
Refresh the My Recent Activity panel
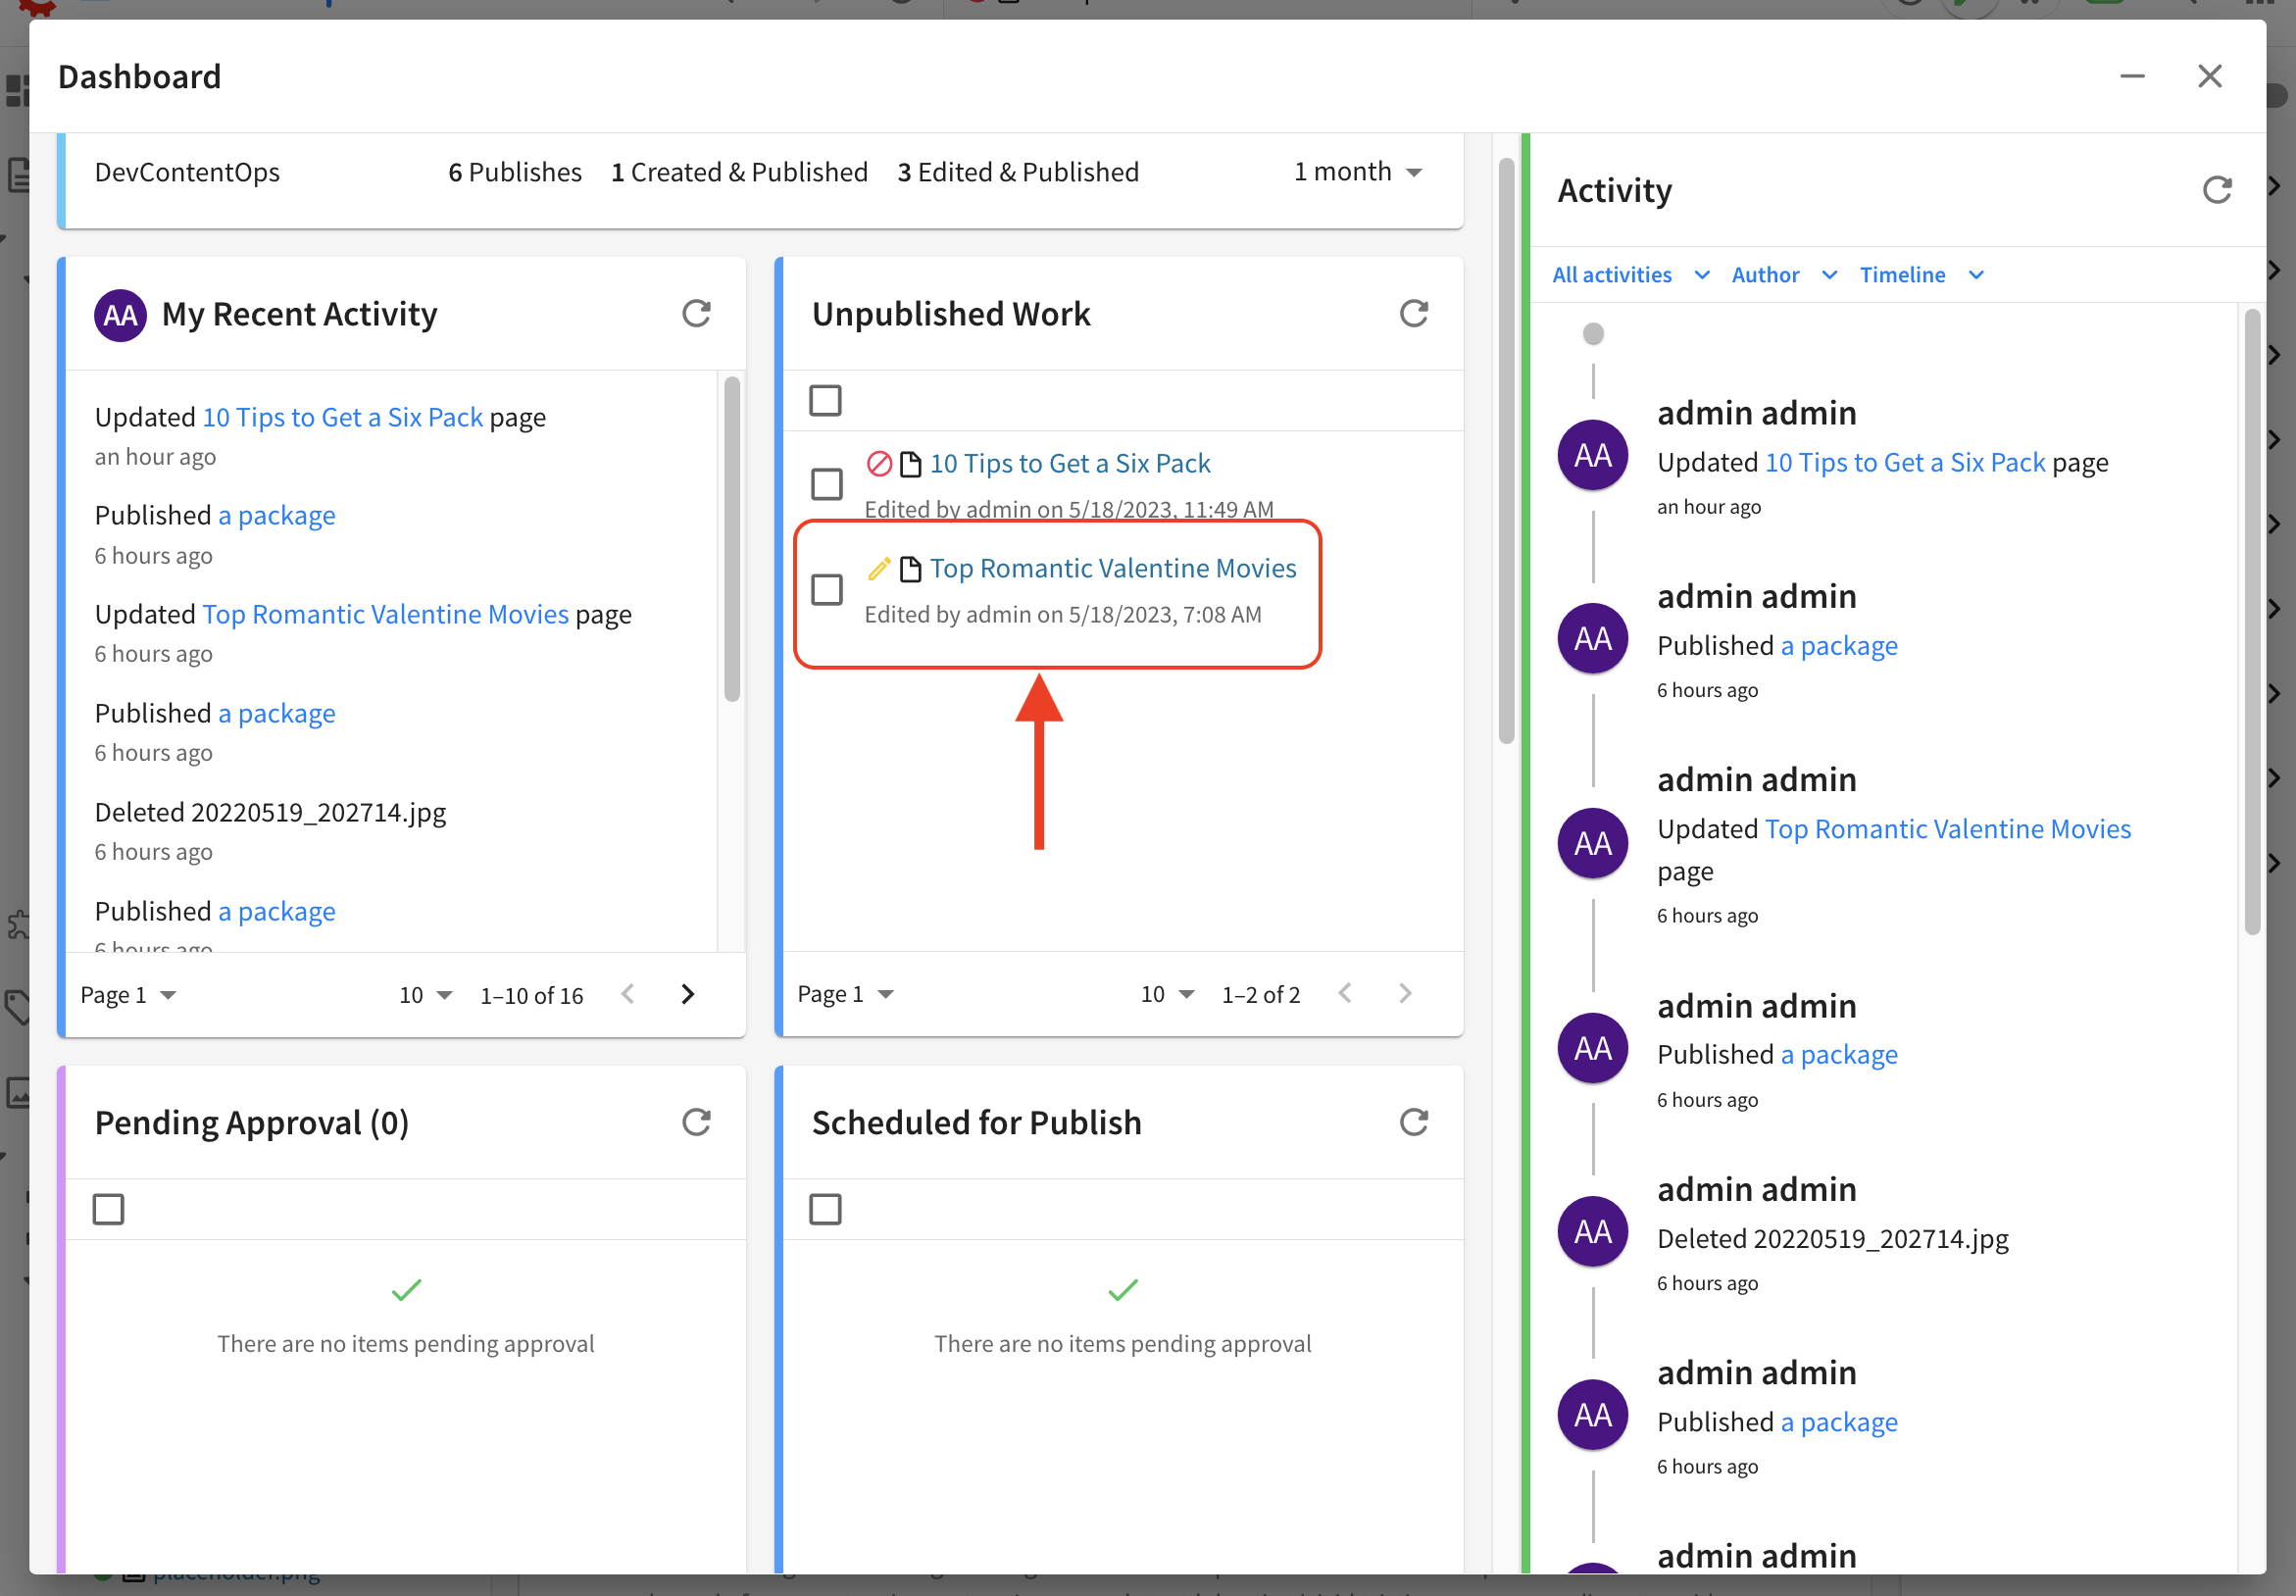(x=697, y=313)
